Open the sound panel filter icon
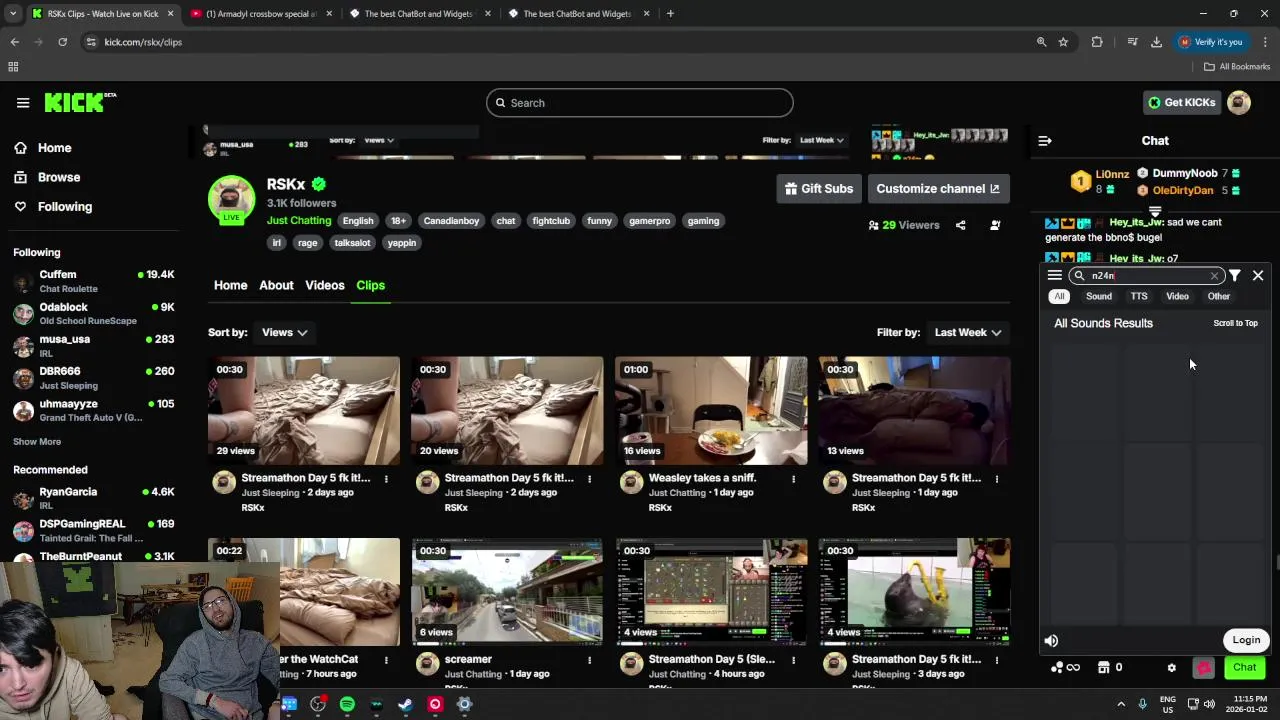This screenshot has width=1280, height=720. (x=1235, y=275)
